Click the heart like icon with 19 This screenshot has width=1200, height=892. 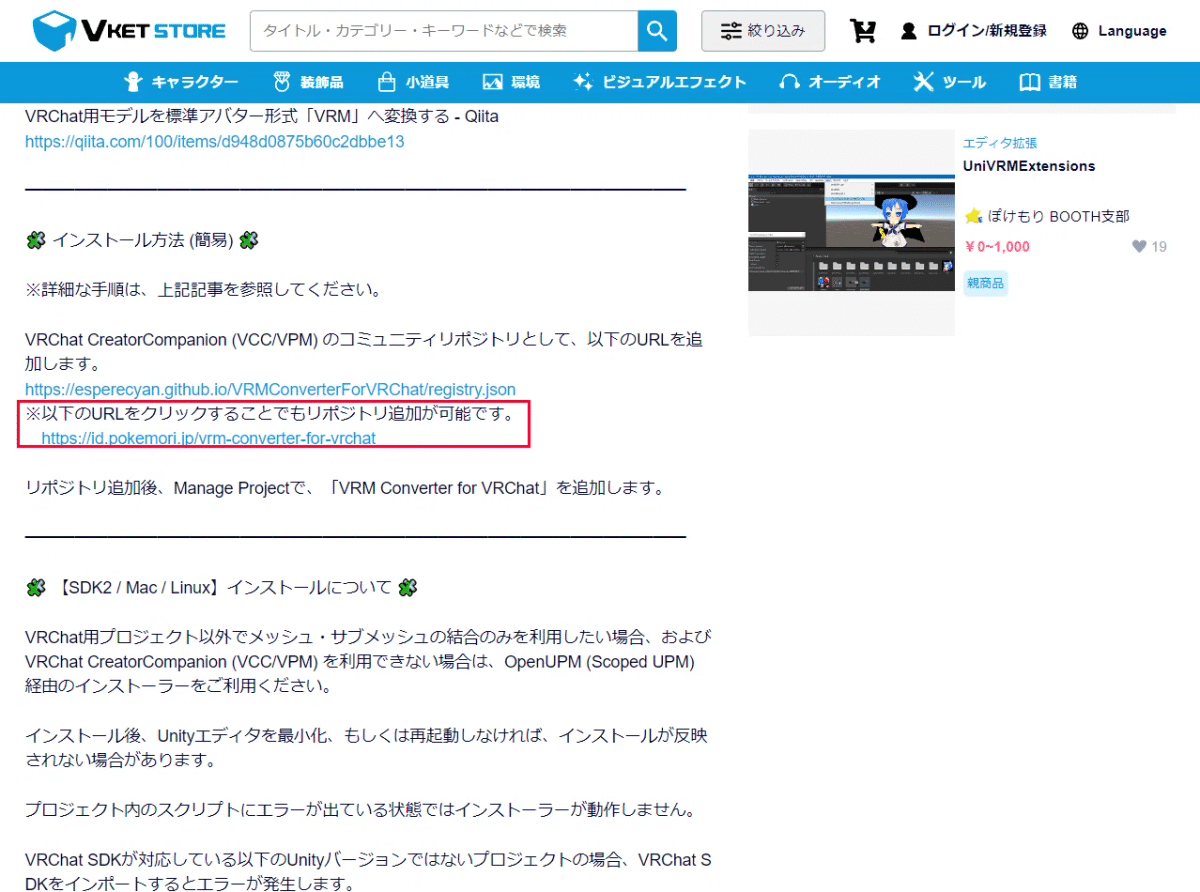1139,246
